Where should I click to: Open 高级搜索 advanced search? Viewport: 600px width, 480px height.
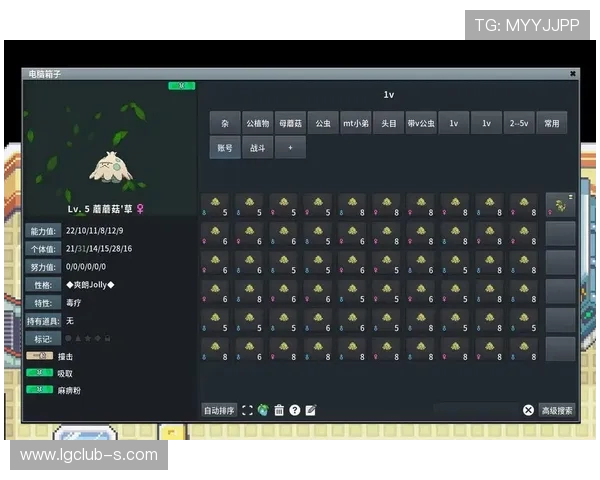pos(557,410)
